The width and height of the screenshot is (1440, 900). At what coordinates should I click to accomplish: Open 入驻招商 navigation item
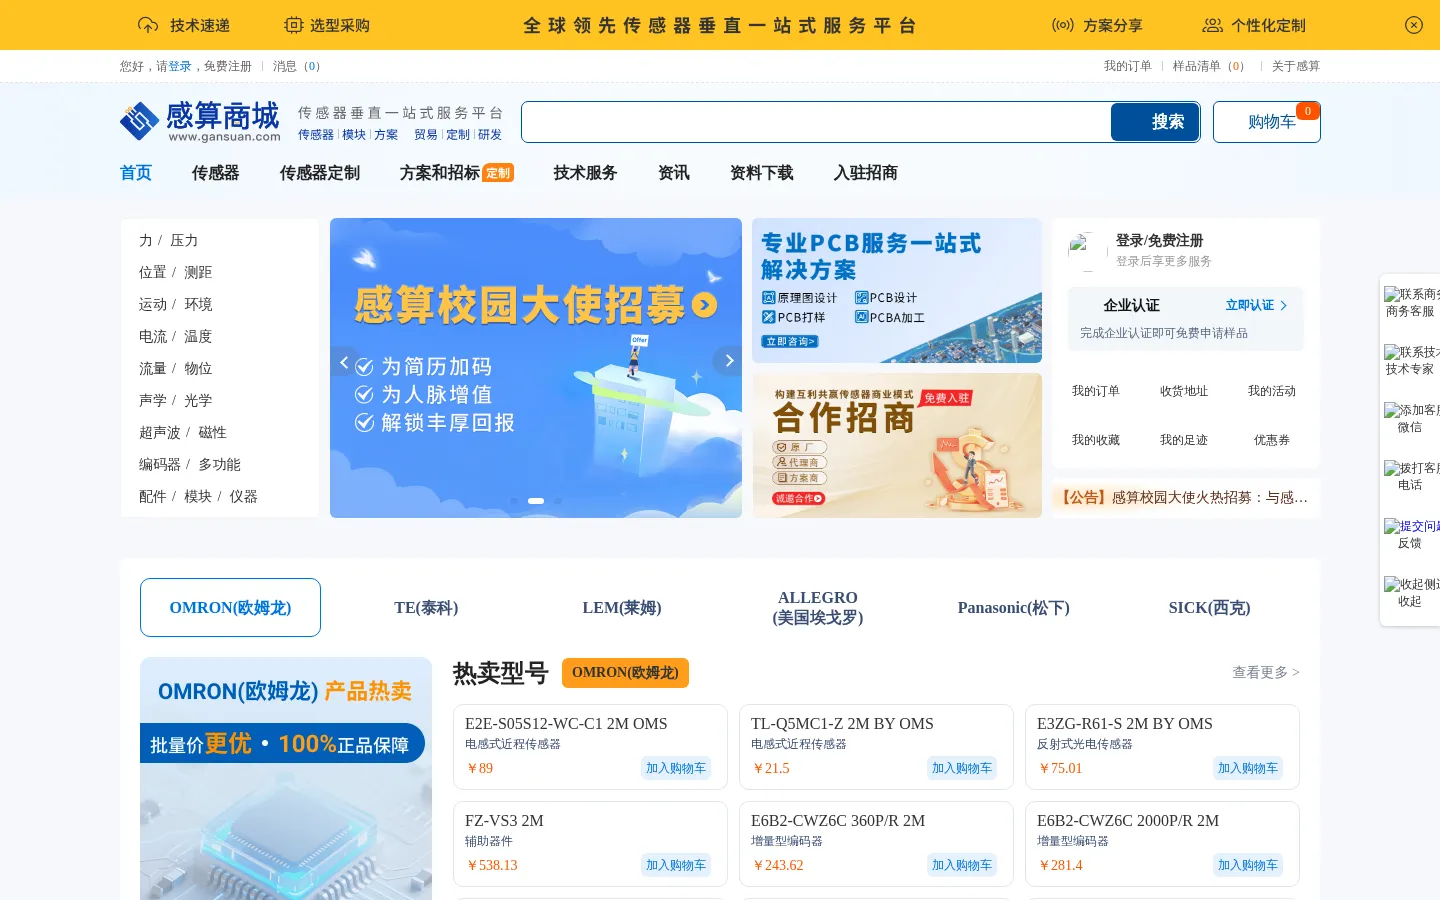pyautogui.click(x=866, y=173)
